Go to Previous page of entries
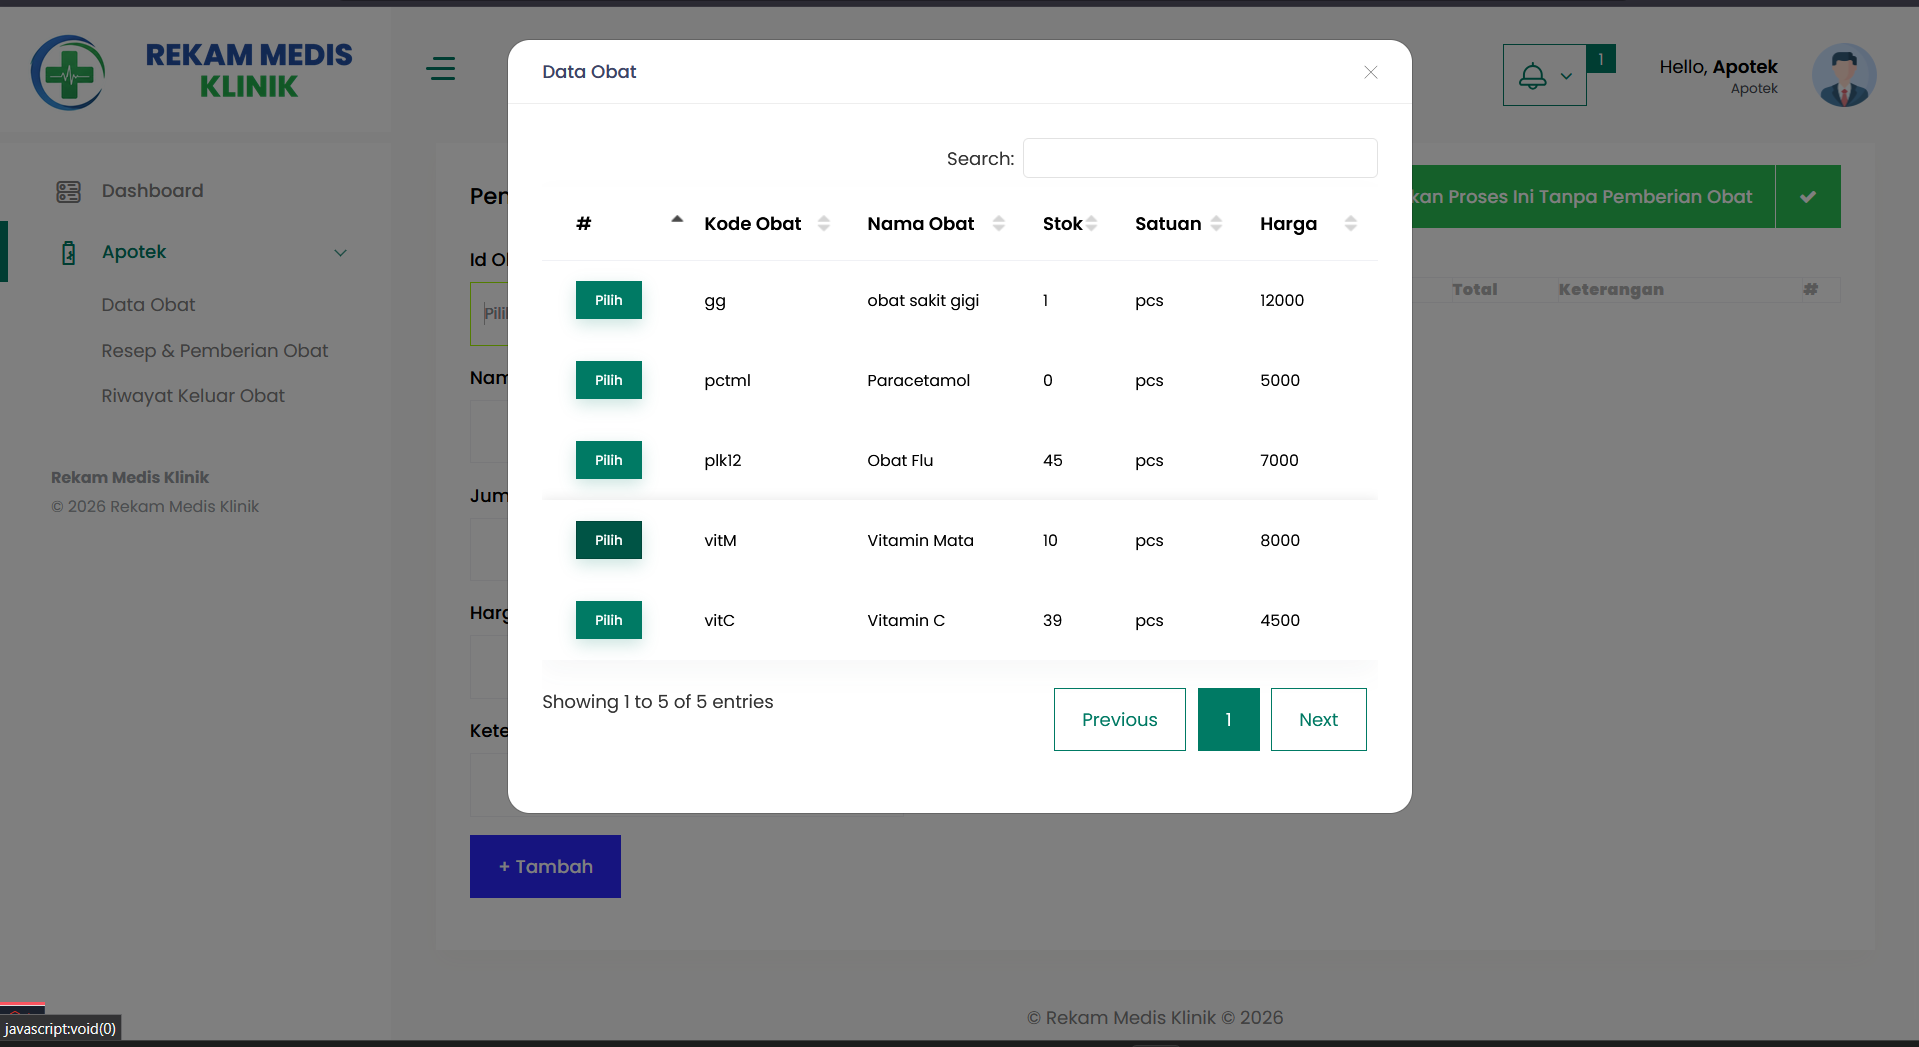 (1120, 720)
